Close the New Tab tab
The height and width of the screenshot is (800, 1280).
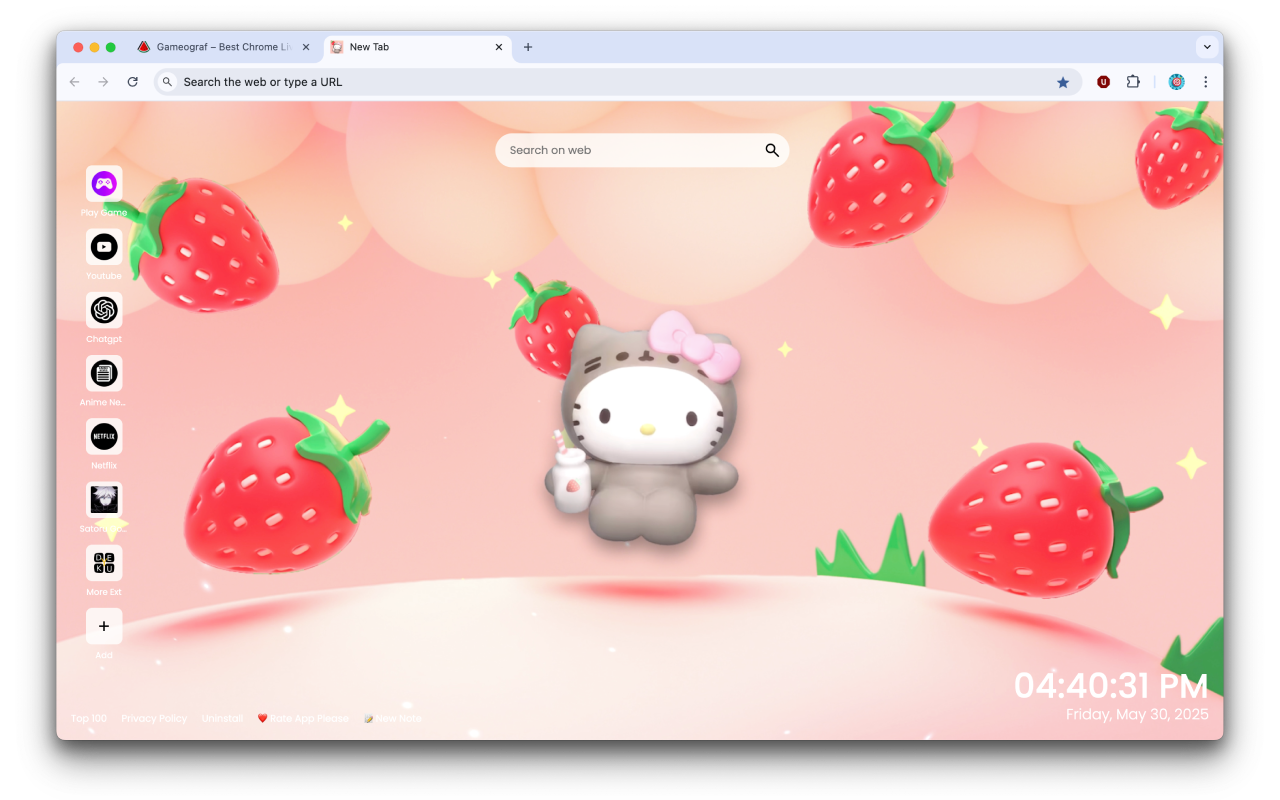click(499, 47)
